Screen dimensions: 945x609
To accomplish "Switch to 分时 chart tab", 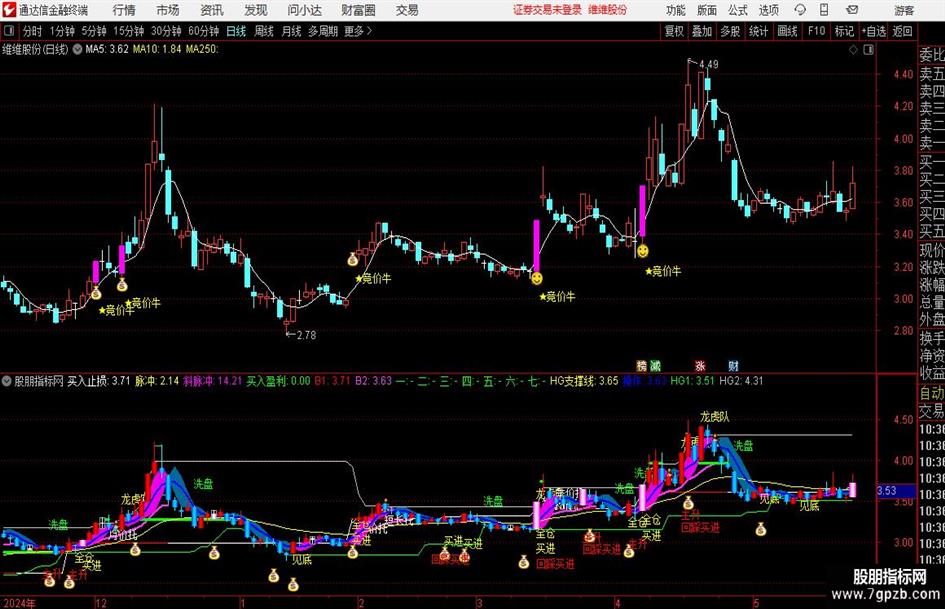I will pyautogui.click(x=32, y=31).
